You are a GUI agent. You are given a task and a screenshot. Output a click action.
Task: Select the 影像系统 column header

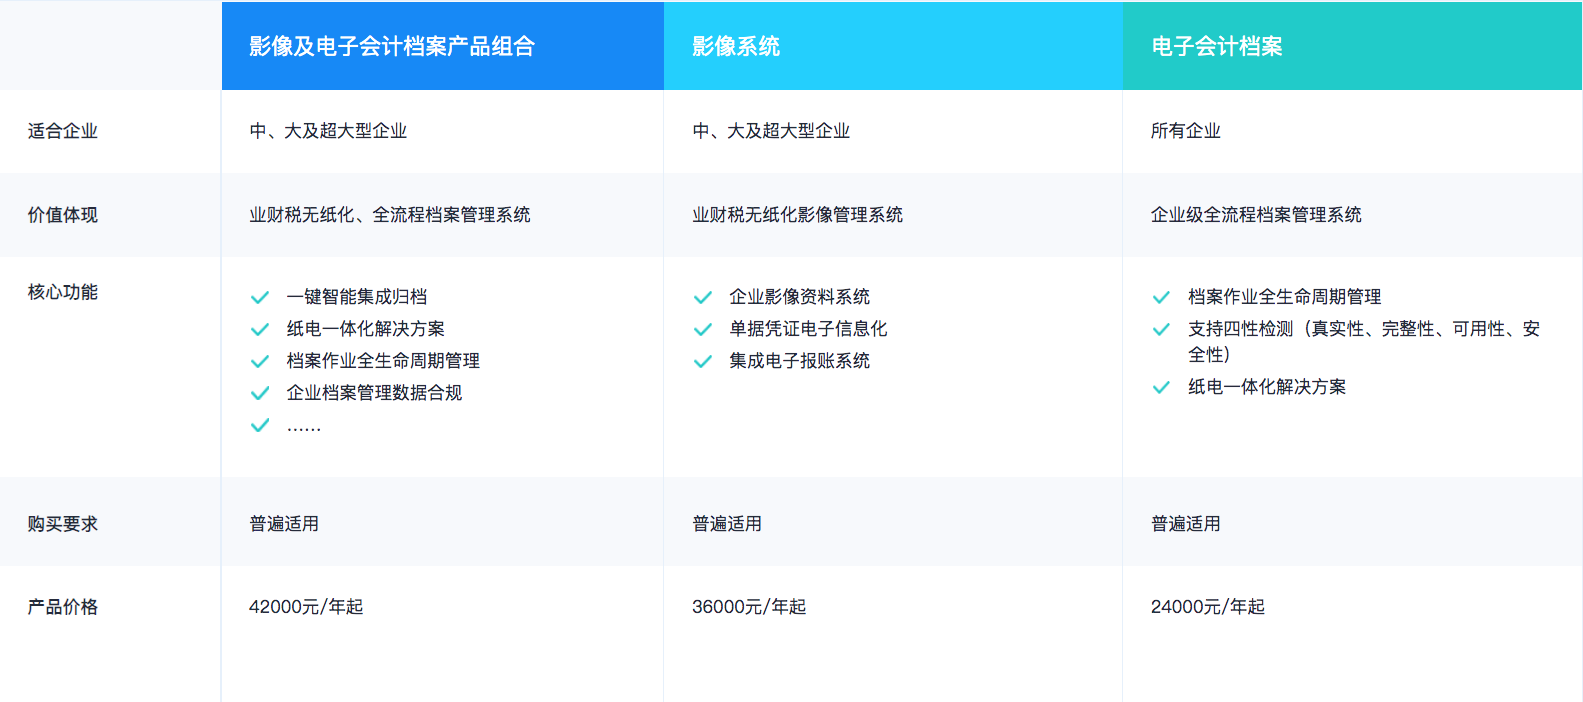(736, 46)
